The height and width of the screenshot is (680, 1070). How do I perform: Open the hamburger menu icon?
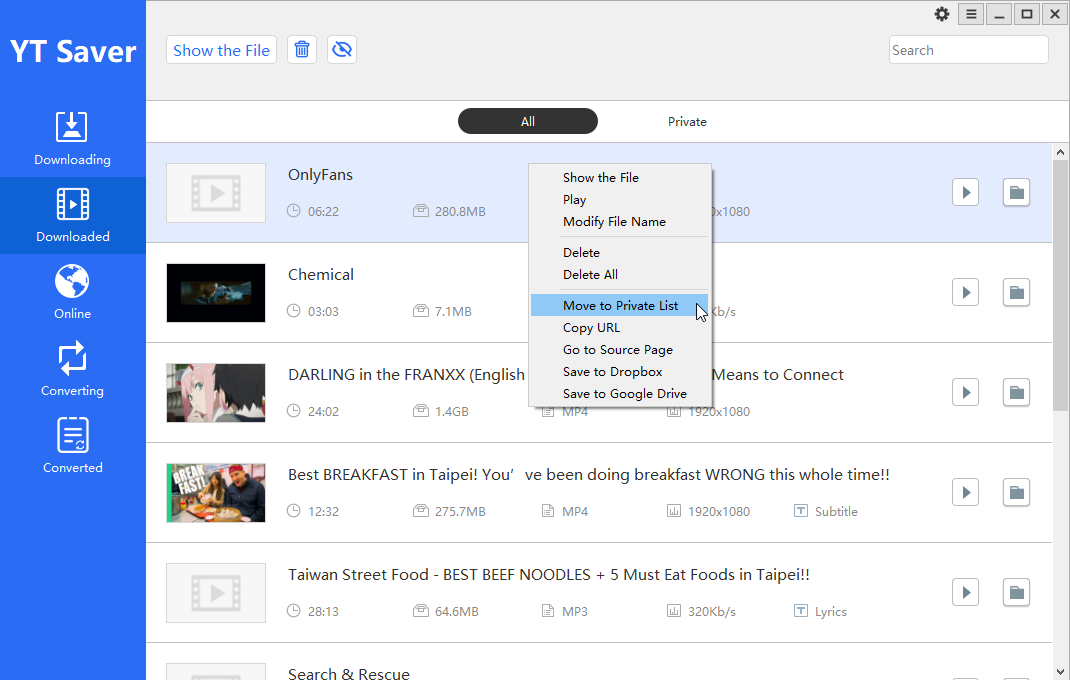click(971, 14)
